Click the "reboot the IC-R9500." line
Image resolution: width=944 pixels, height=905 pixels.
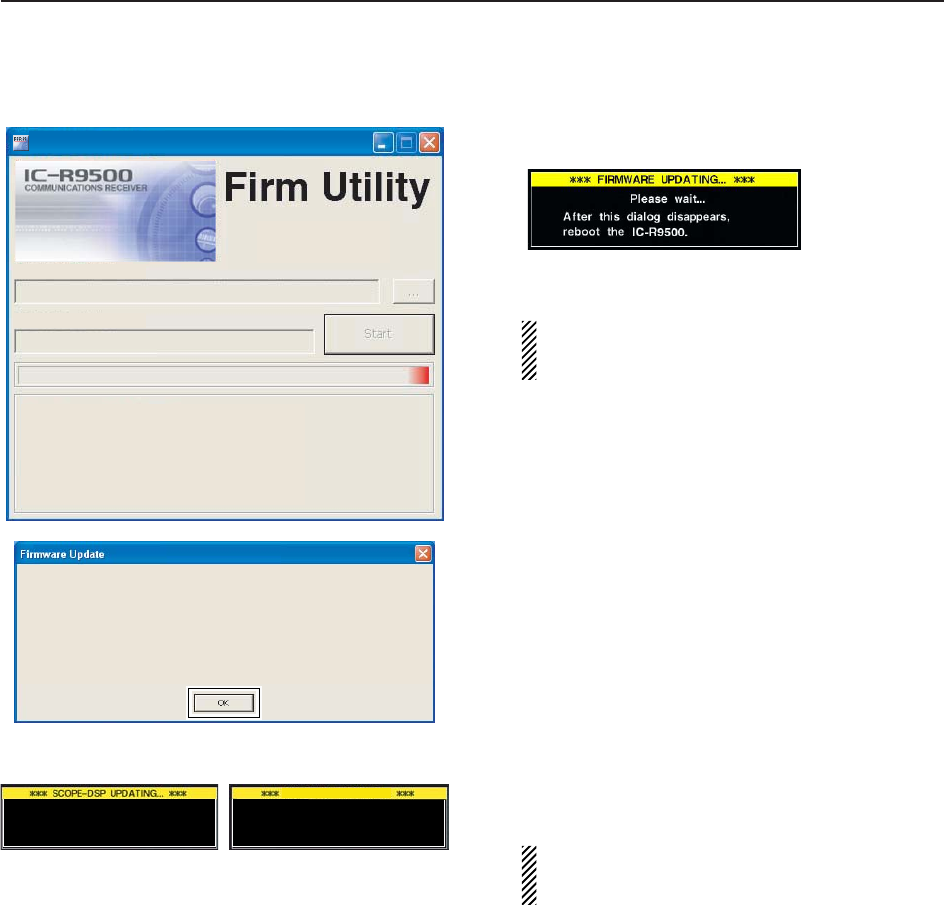[625, 232]
